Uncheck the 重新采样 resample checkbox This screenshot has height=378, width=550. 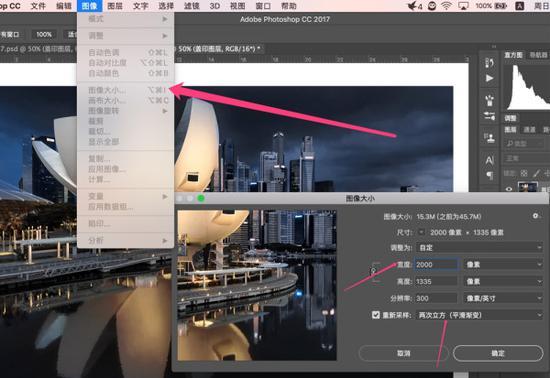376,315
